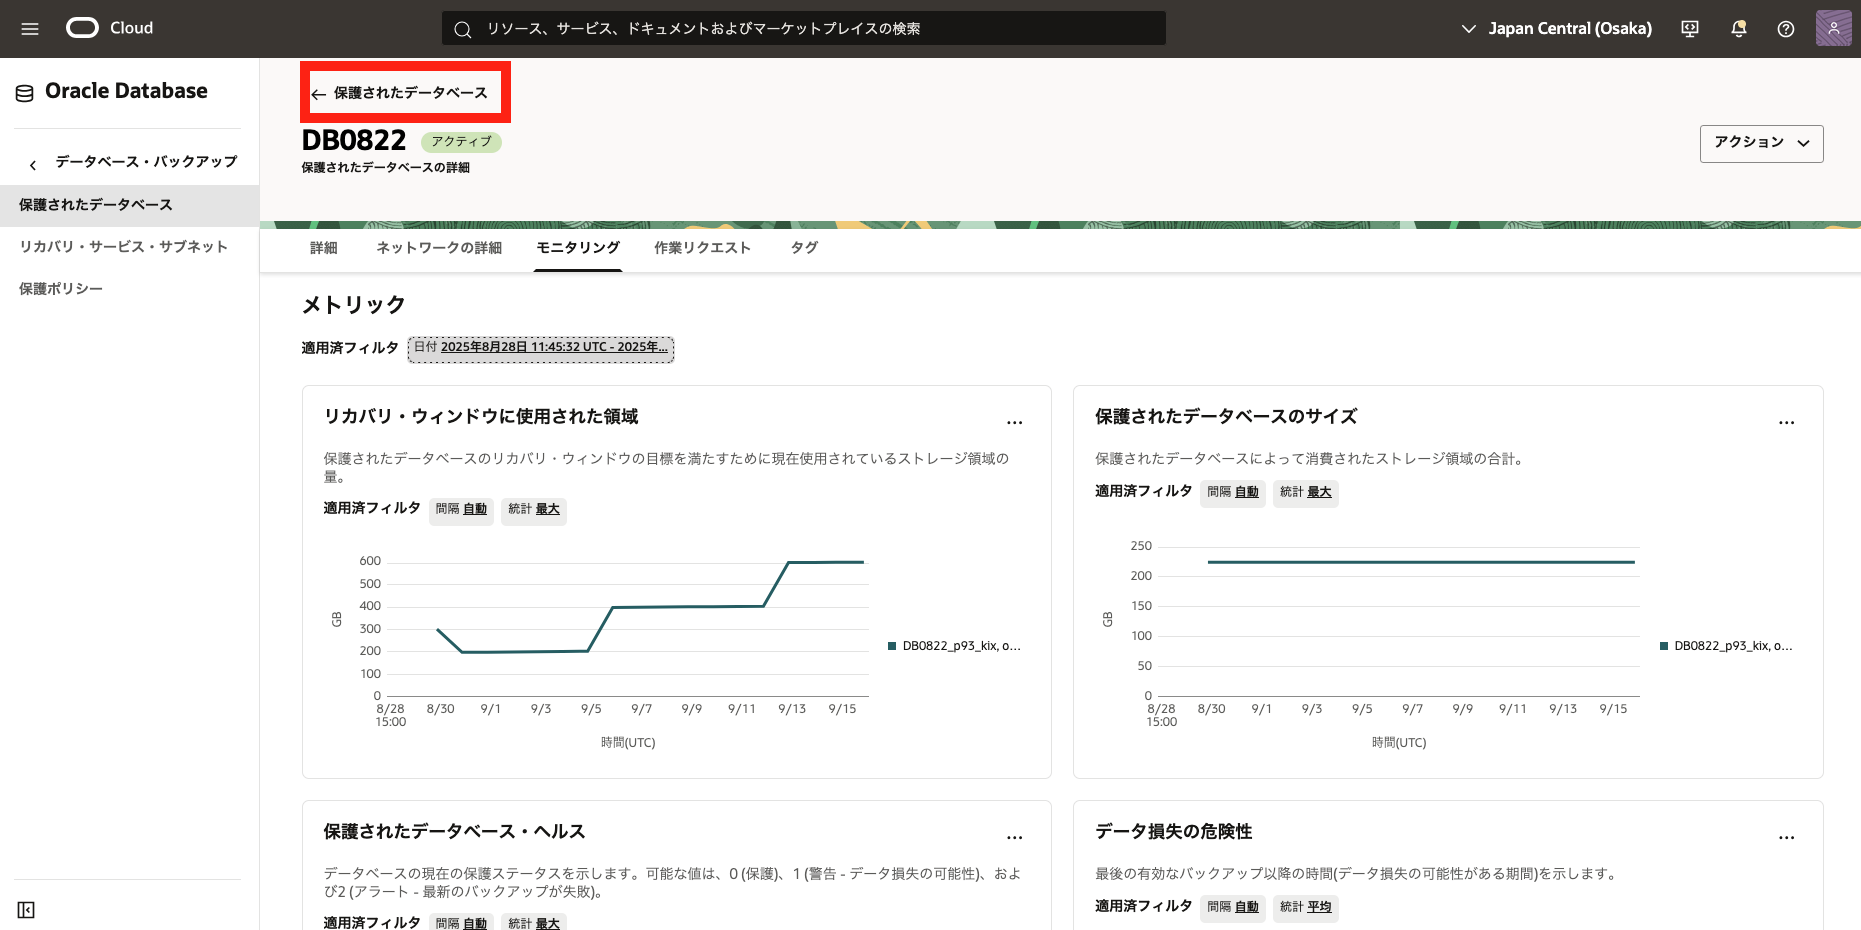Collapse the sidebar using bottom-left panel icon
This screenshot has width=1861, height=930.
[26, 909]
